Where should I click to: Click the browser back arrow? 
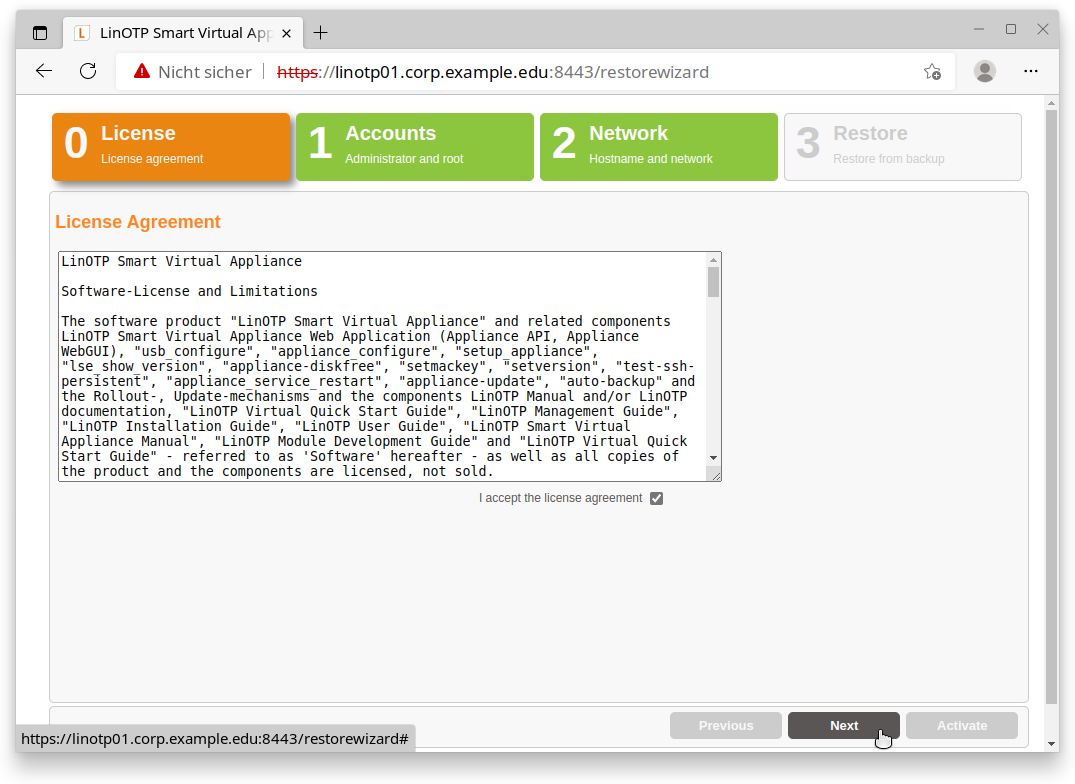click(43, 71)
